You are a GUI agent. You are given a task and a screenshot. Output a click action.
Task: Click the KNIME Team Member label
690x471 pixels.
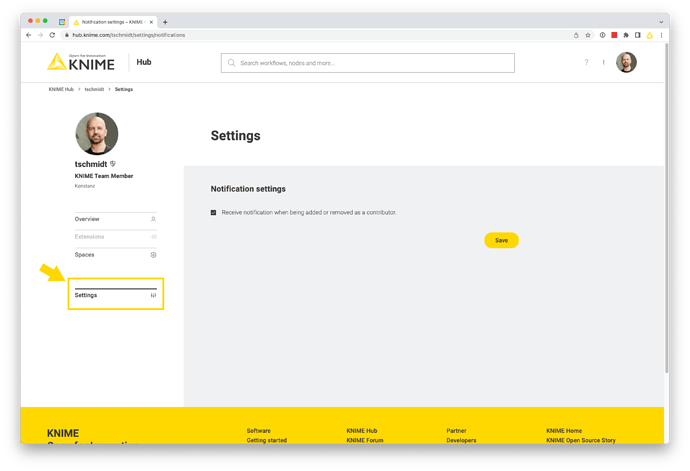point(104,176)
